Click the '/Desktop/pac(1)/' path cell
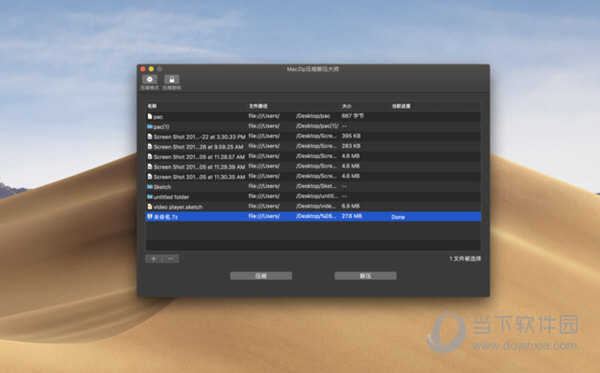Image resolution: width=600 pixels, height=373 pixels. (317, 125)
